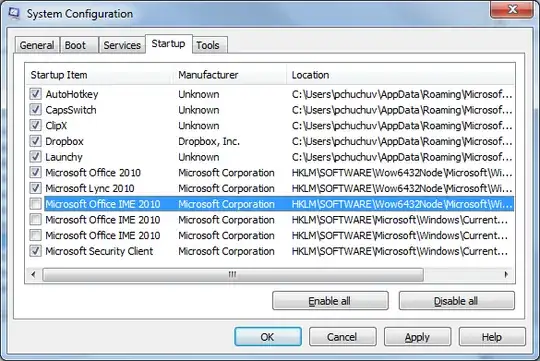Select the ClipX startup item
Screen dimensions: 540x361
(56, 125)
